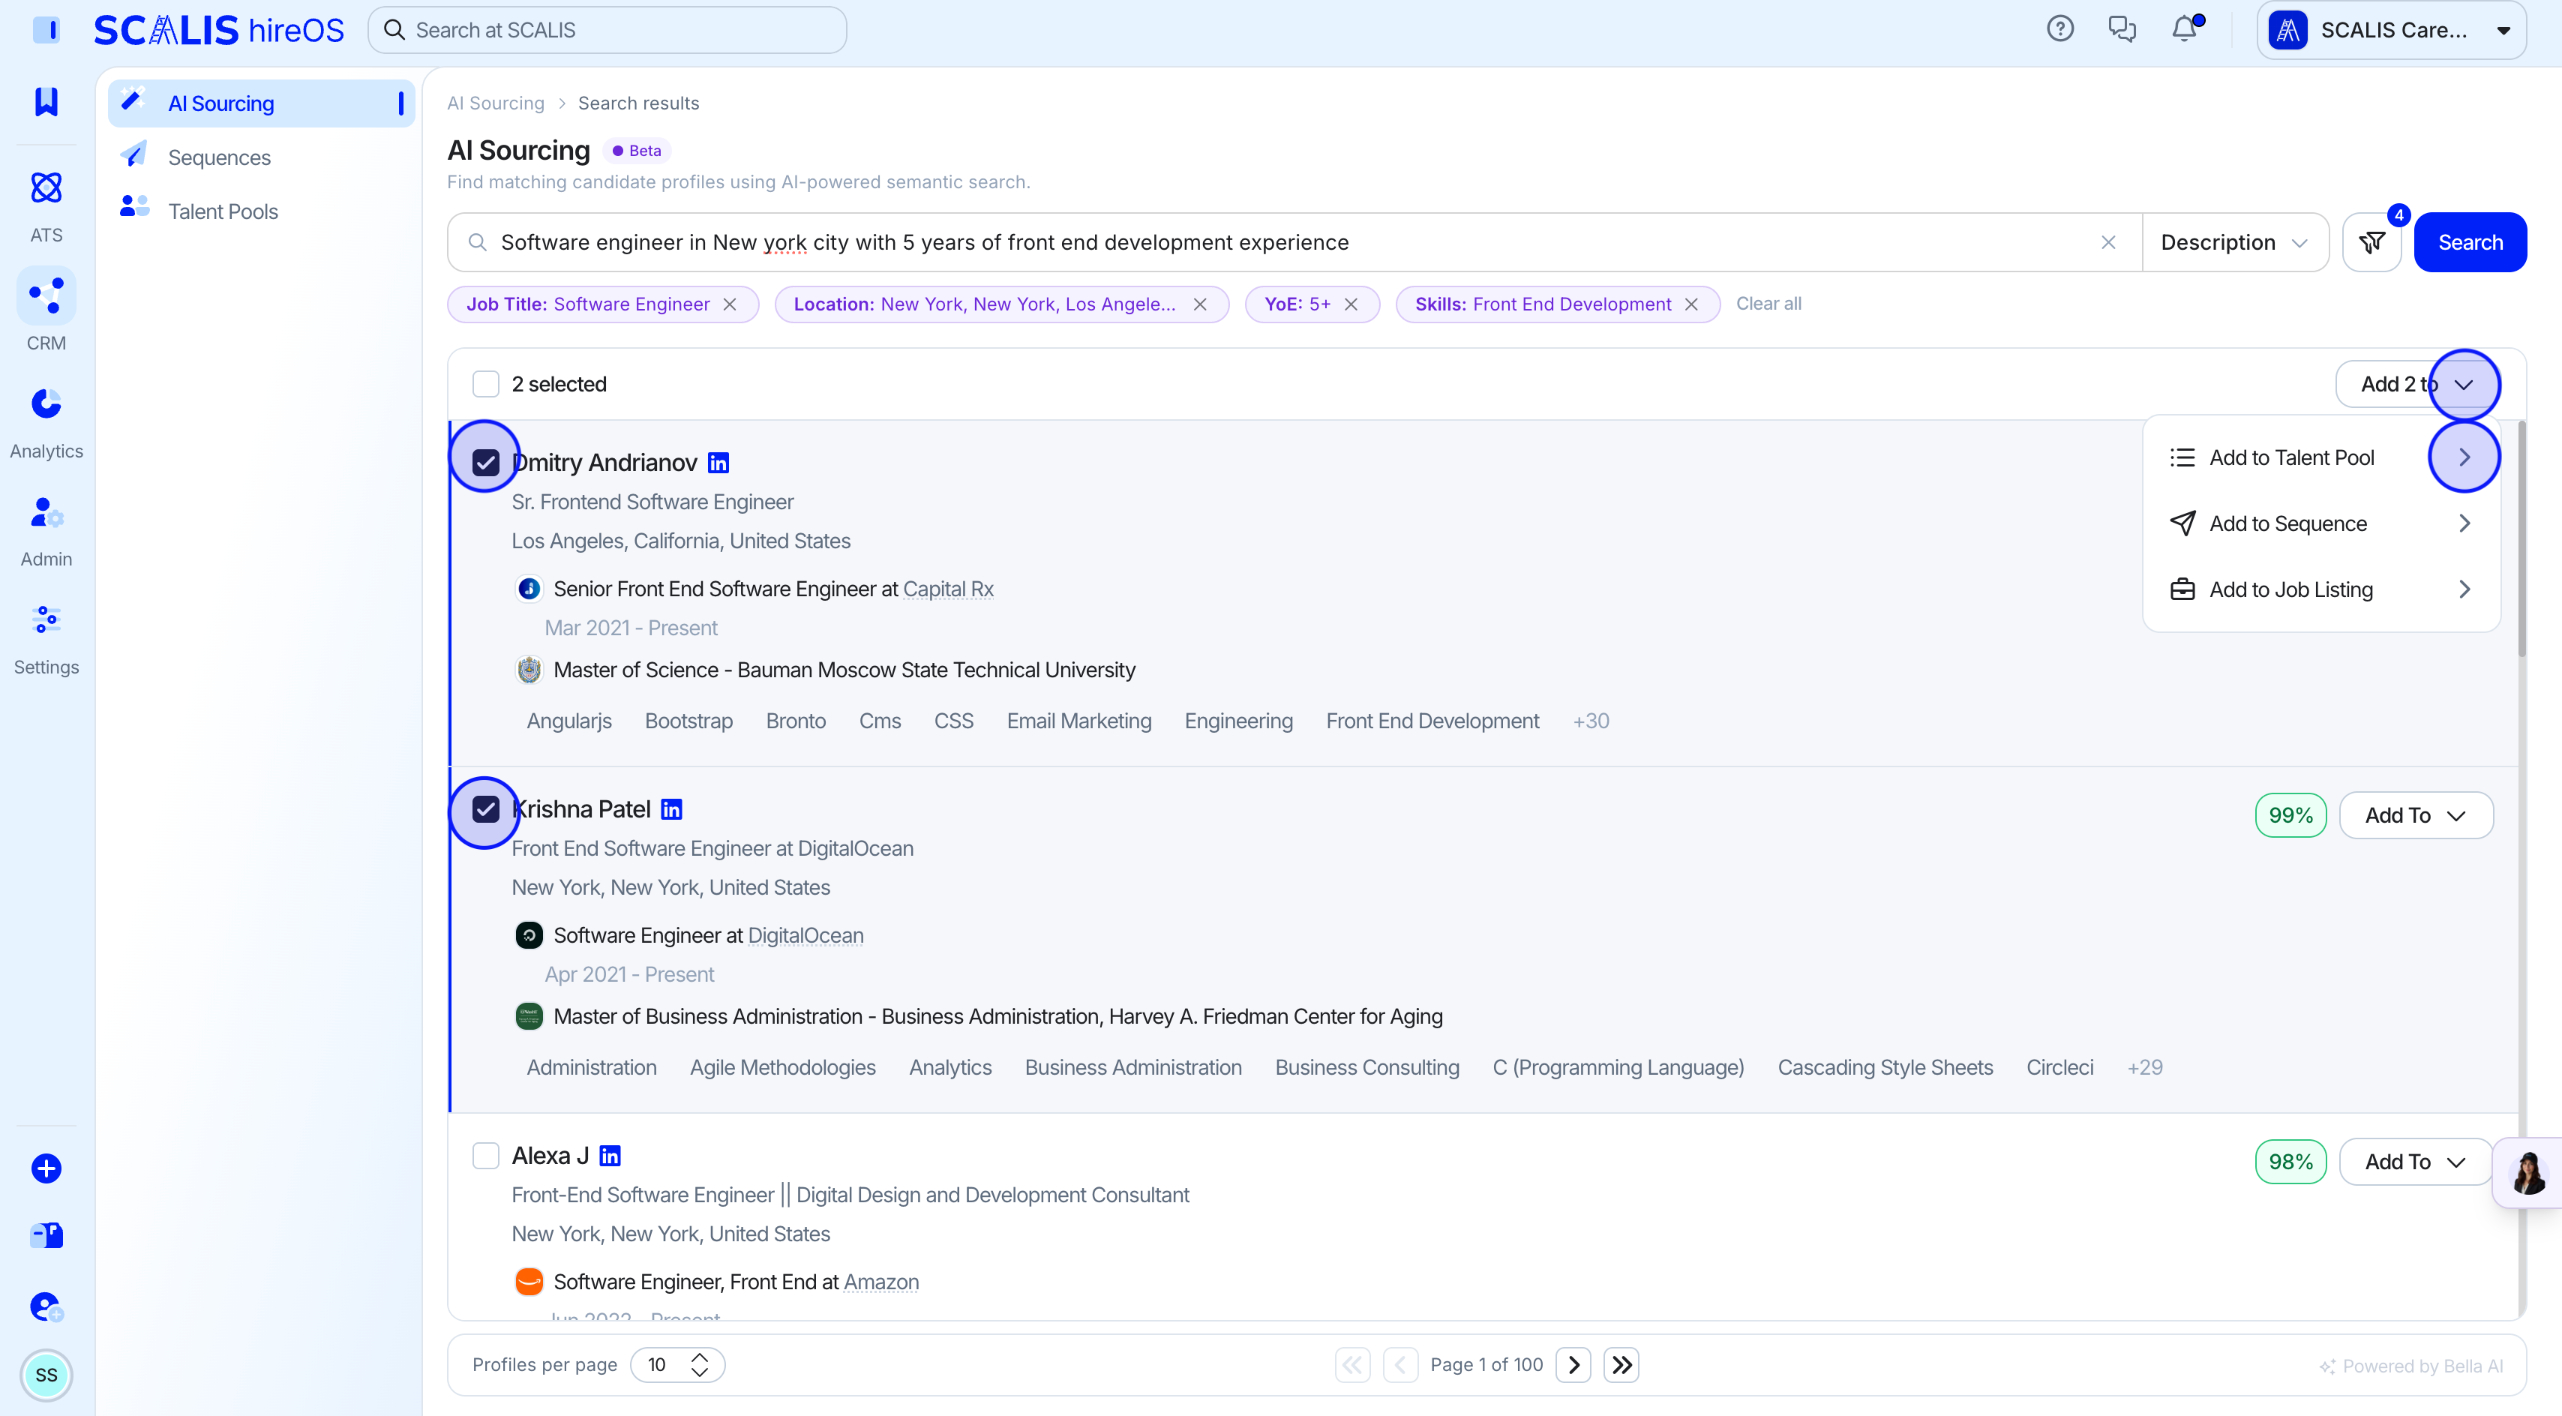Screen dimensions: 2562x1416
Task: Toggle the sidebar collapse icon at top-left
Action: 46,29
